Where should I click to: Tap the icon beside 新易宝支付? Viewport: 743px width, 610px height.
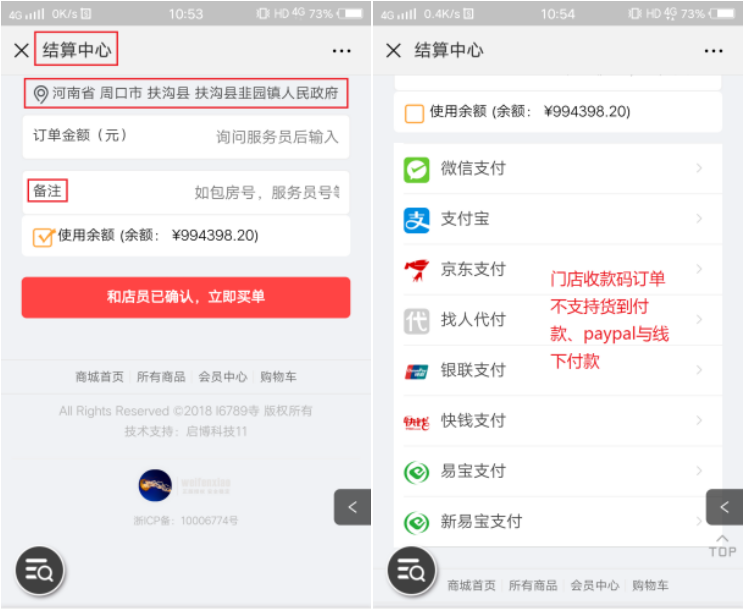pos(416,522)
